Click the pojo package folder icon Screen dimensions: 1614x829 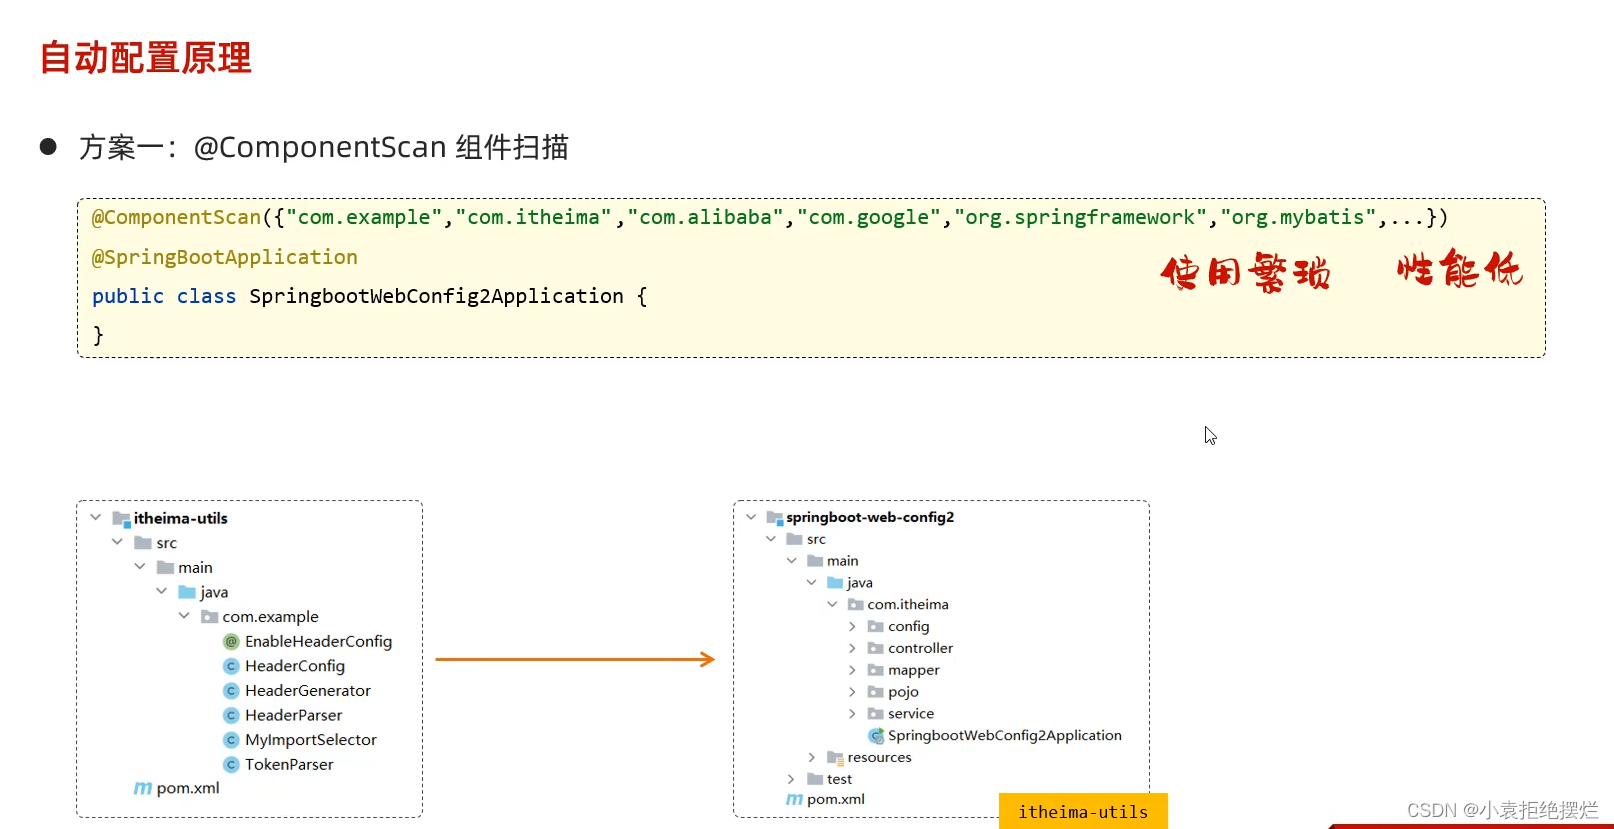pos(876,692)
